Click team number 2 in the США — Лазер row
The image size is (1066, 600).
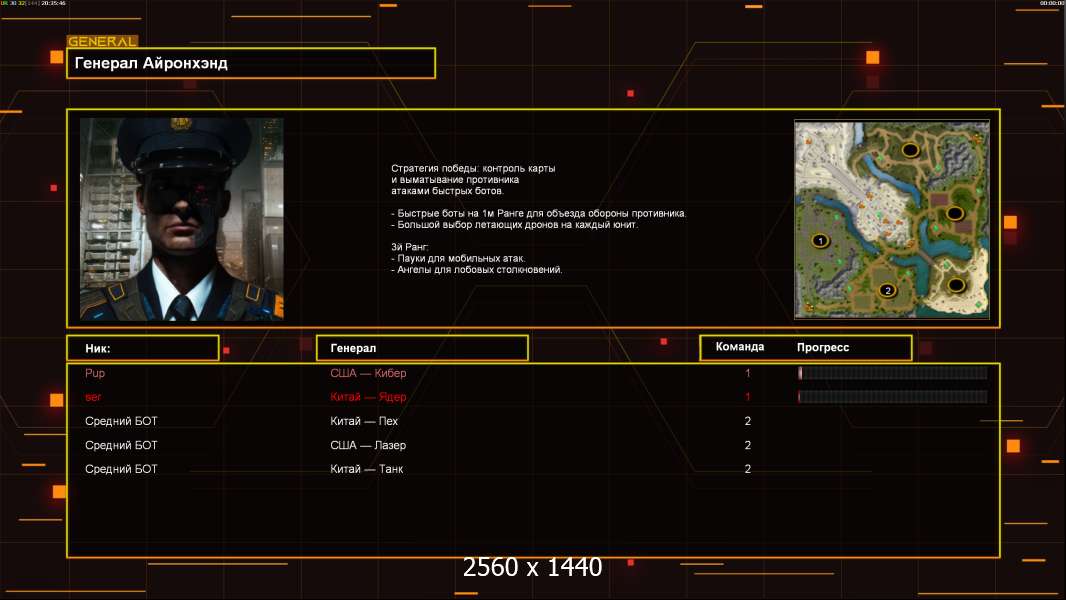point(748,445)
